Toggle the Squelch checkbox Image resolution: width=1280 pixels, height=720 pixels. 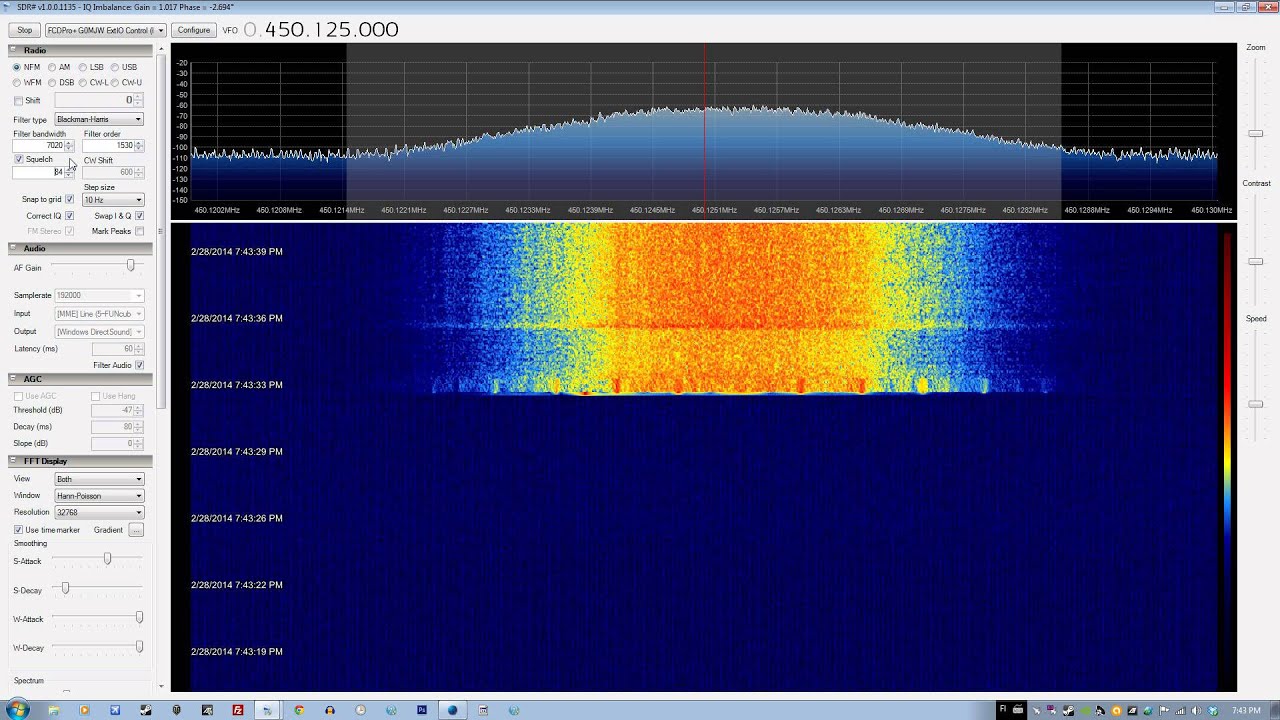(x=19, y=159)
